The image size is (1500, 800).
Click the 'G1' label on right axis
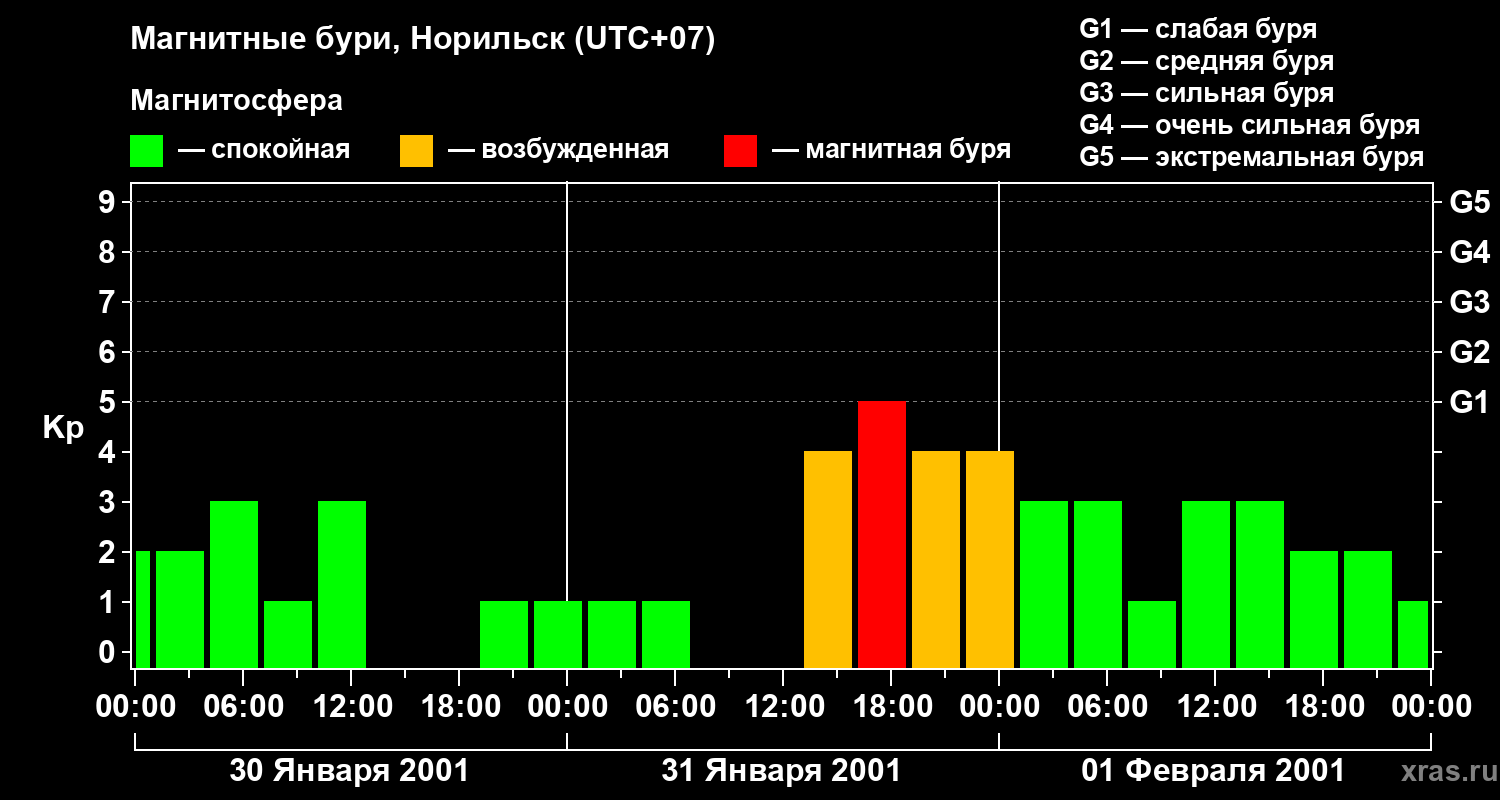(x=1469, y=402)
